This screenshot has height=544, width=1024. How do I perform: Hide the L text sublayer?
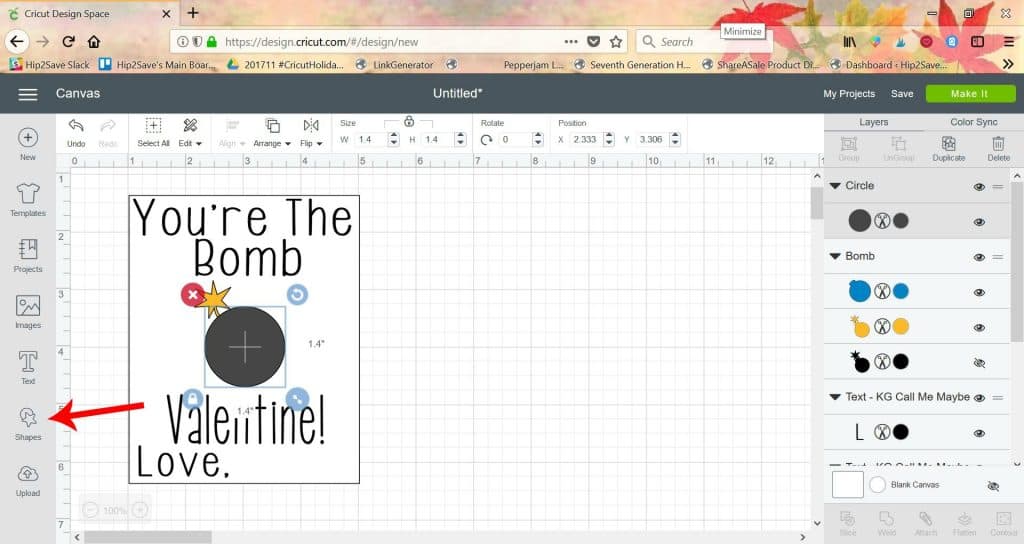978,433
